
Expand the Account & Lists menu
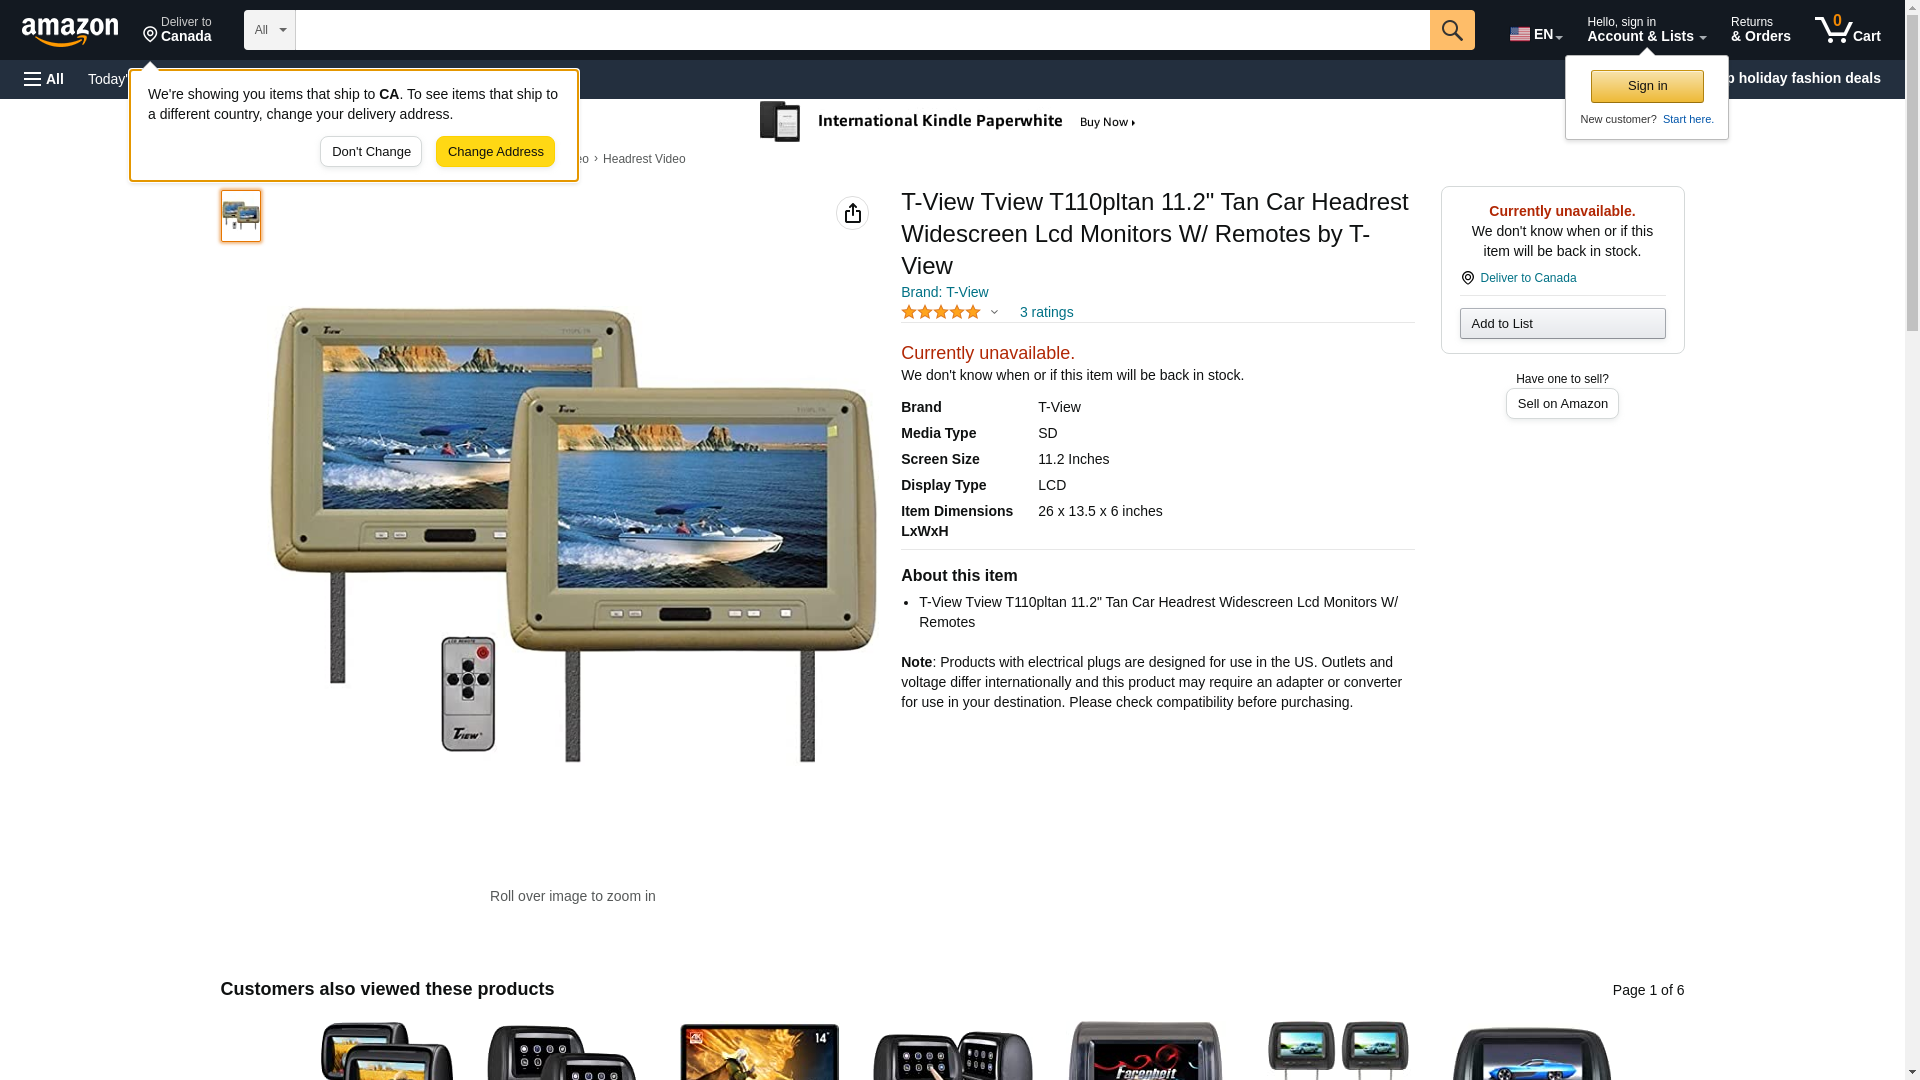(1646, 30)
